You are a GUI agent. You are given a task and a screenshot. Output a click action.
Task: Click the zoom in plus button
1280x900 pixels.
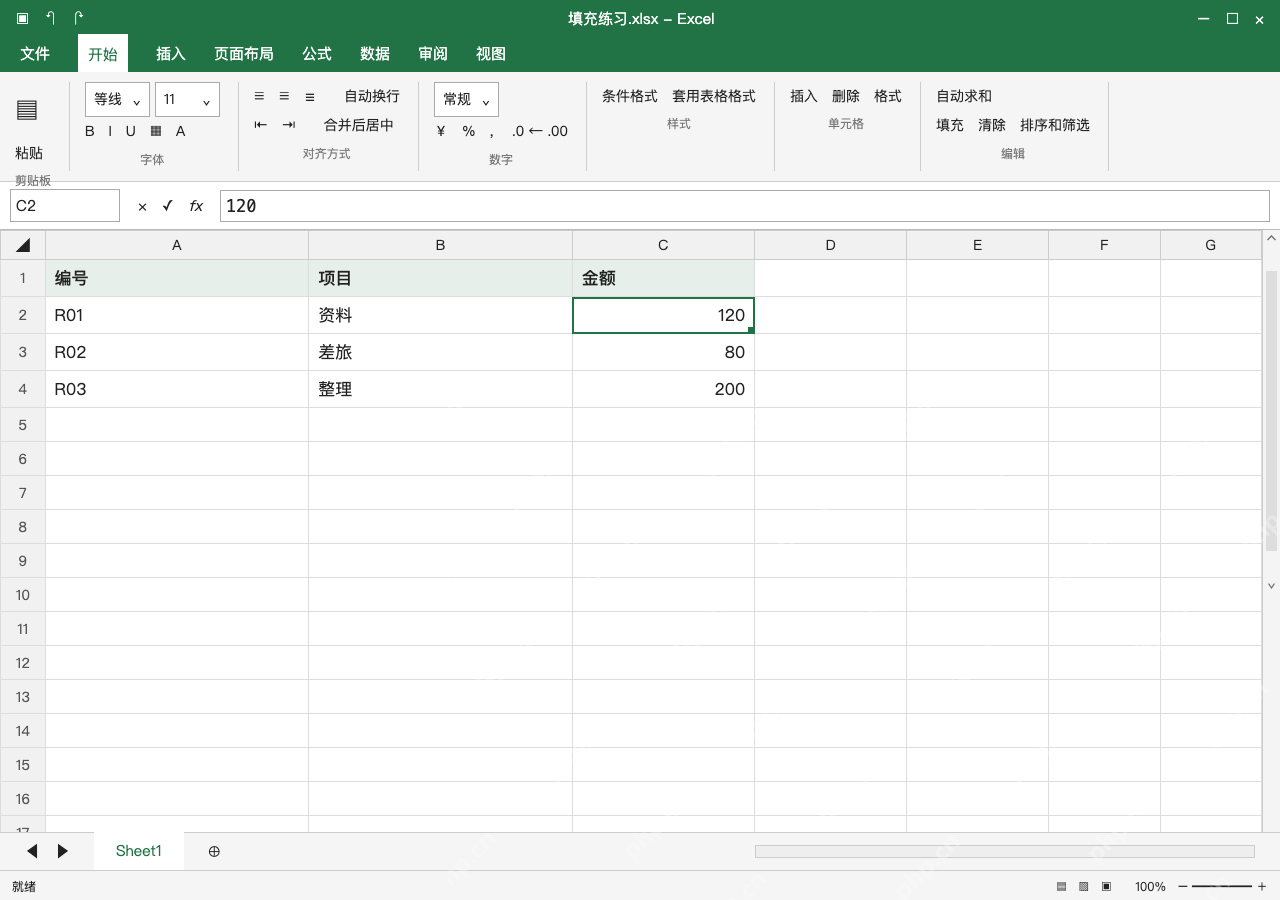(1262, 886)
